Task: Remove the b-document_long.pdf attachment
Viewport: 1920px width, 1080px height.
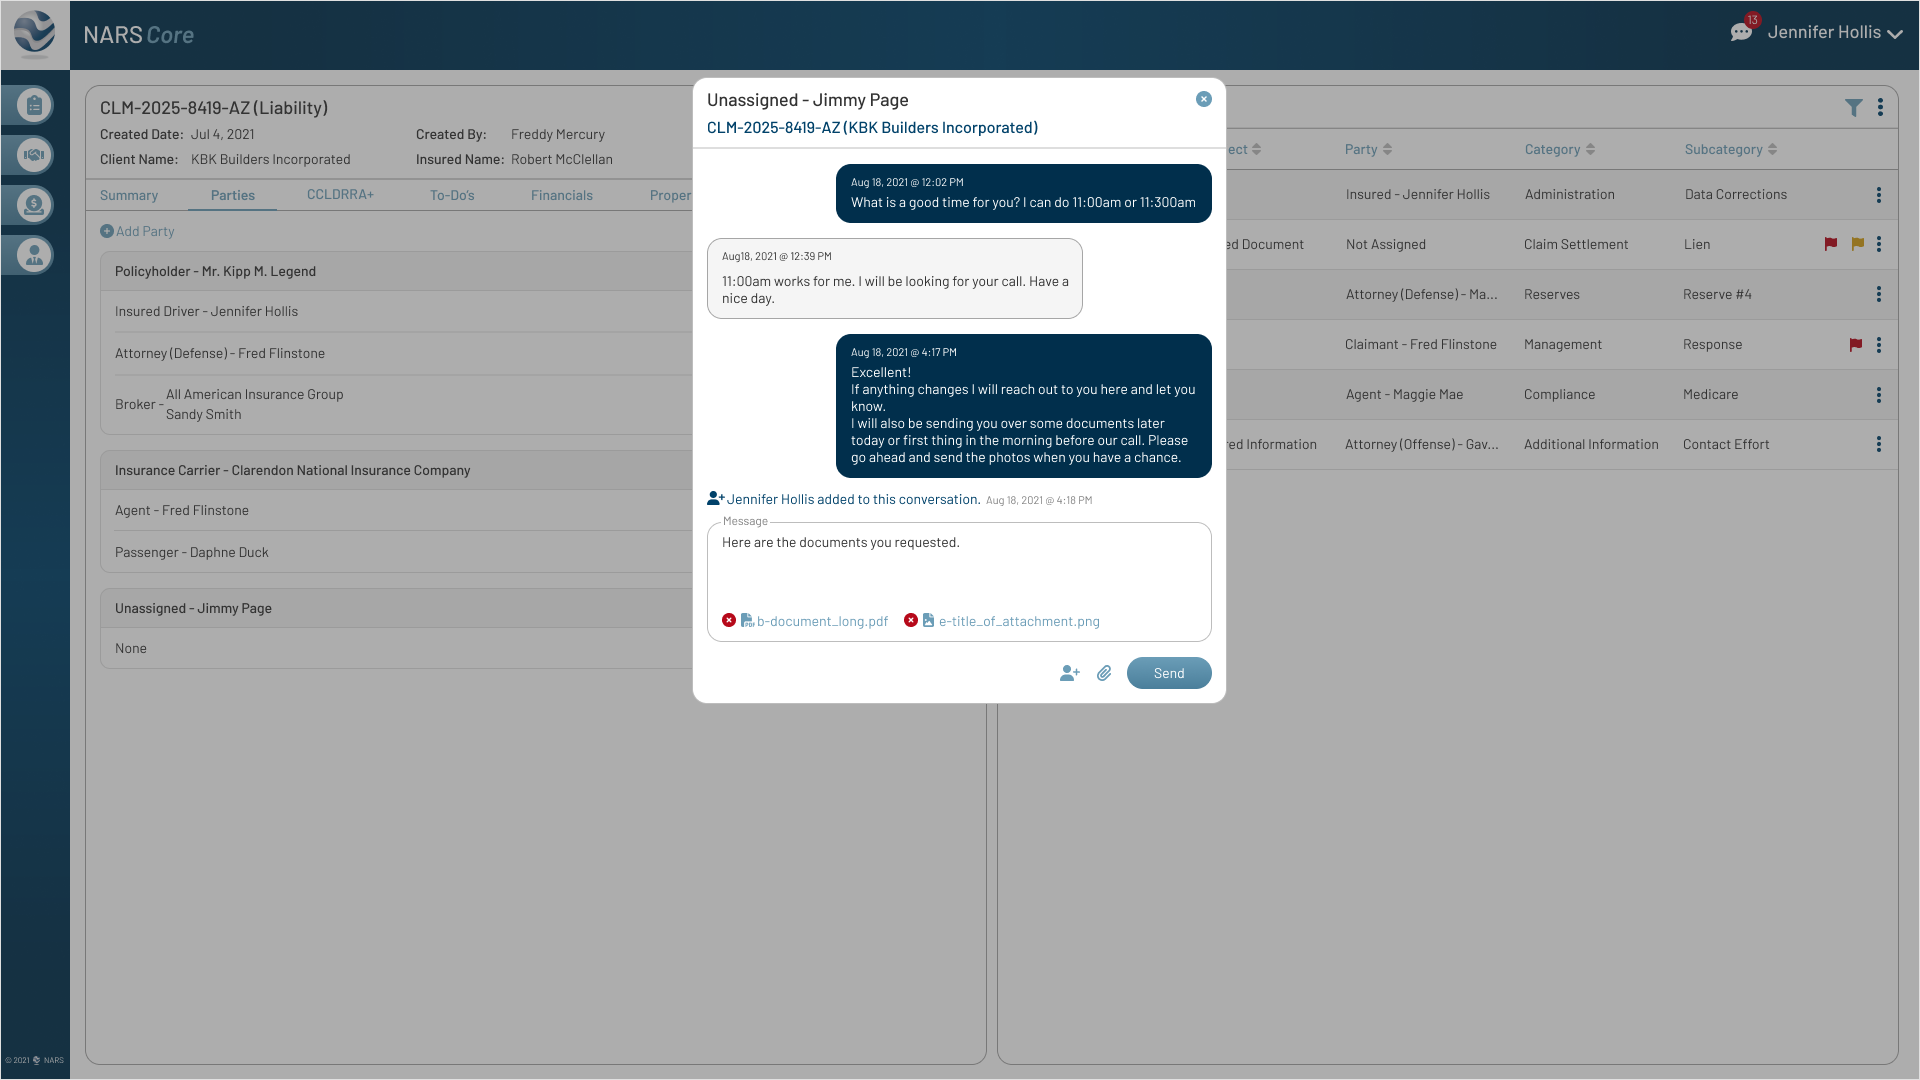Action: click(728, 620)
